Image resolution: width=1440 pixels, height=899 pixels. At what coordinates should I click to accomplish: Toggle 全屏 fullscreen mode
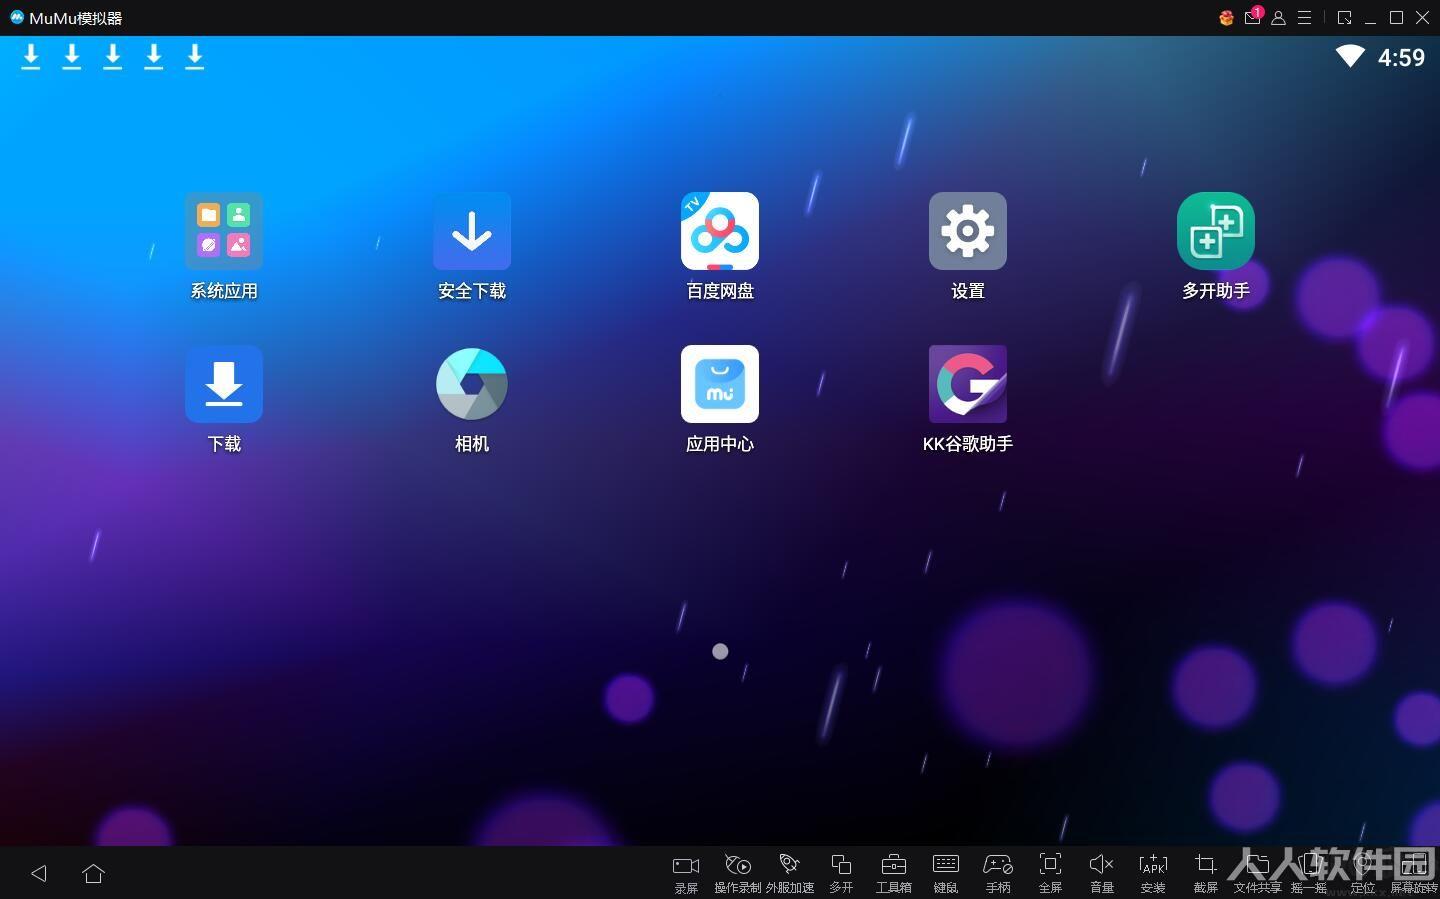pos(1050,873)
